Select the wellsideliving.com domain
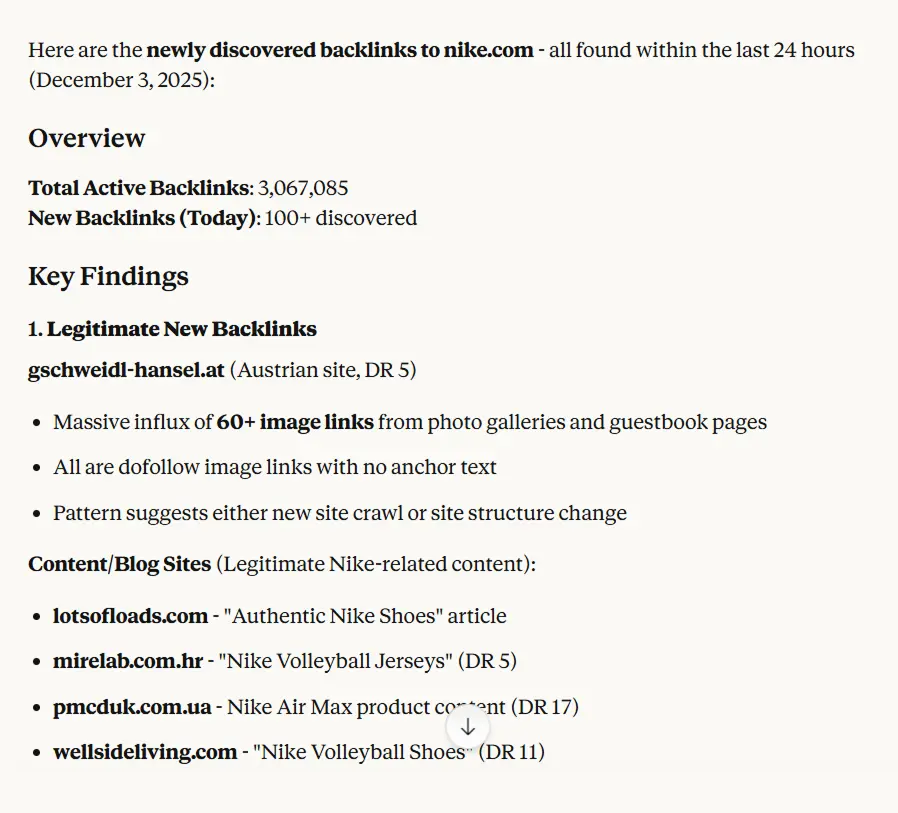 145,752
